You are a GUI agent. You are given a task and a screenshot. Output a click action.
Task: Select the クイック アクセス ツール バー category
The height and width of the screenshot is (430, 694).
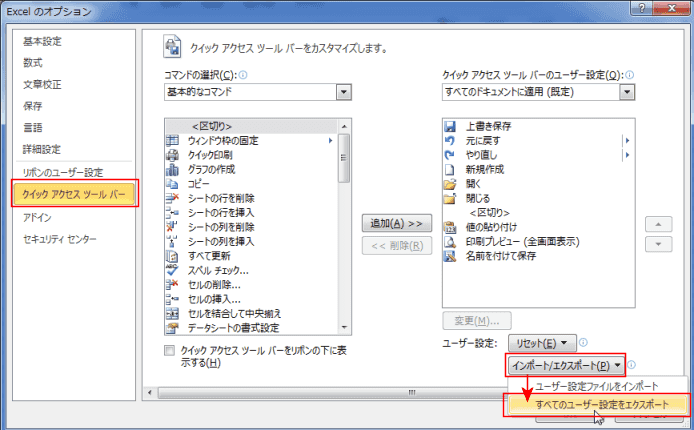(74, 194)
